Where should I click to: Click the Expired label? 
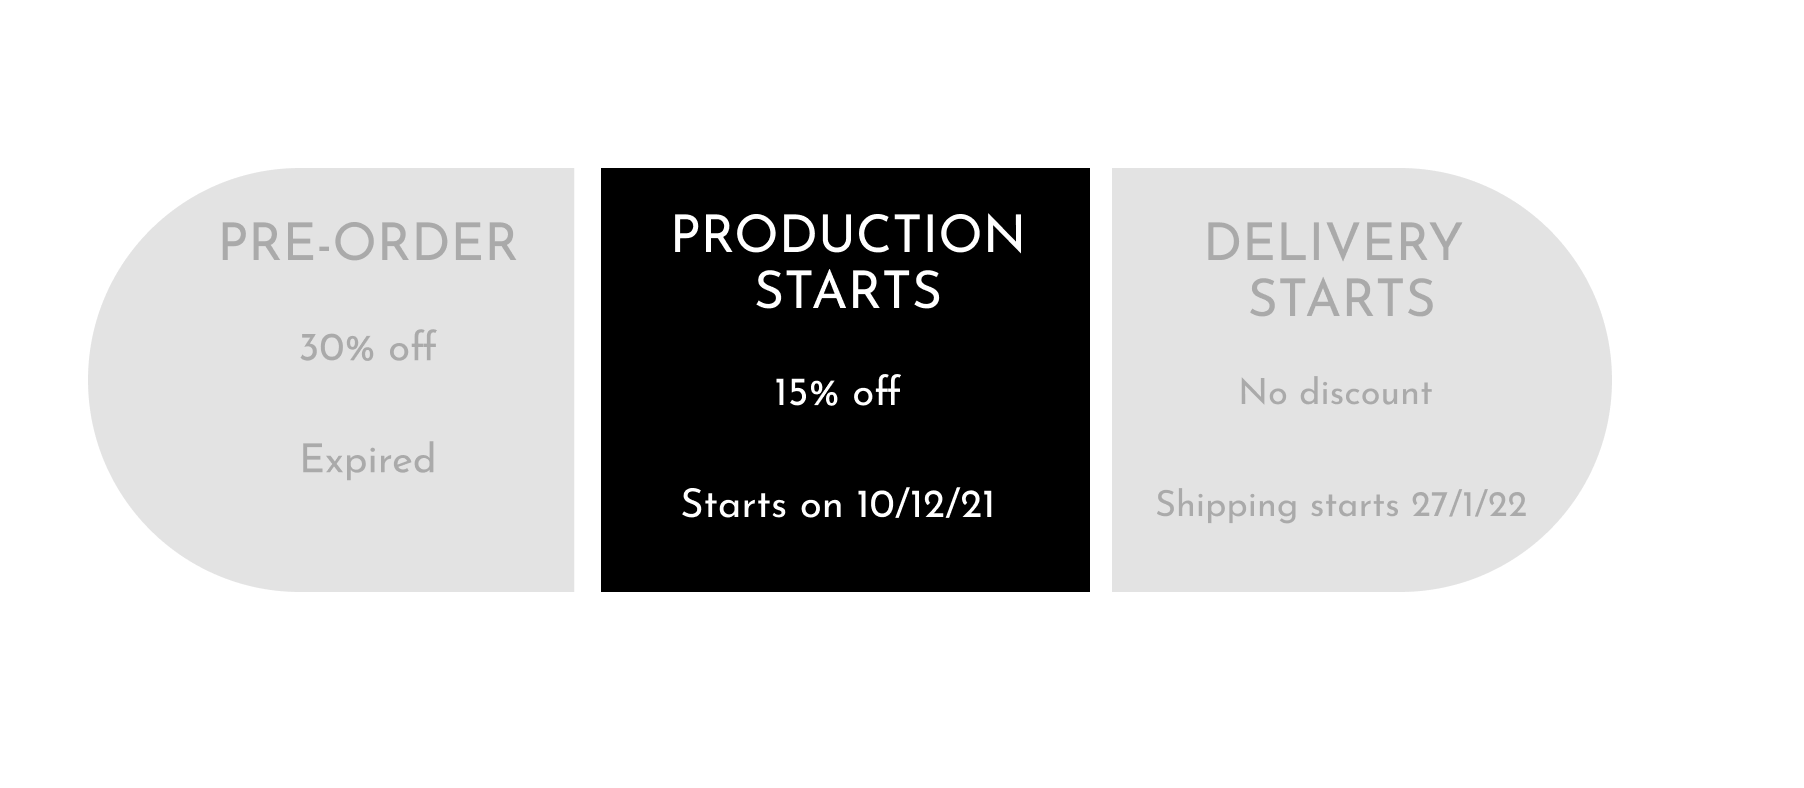[368, 460]
